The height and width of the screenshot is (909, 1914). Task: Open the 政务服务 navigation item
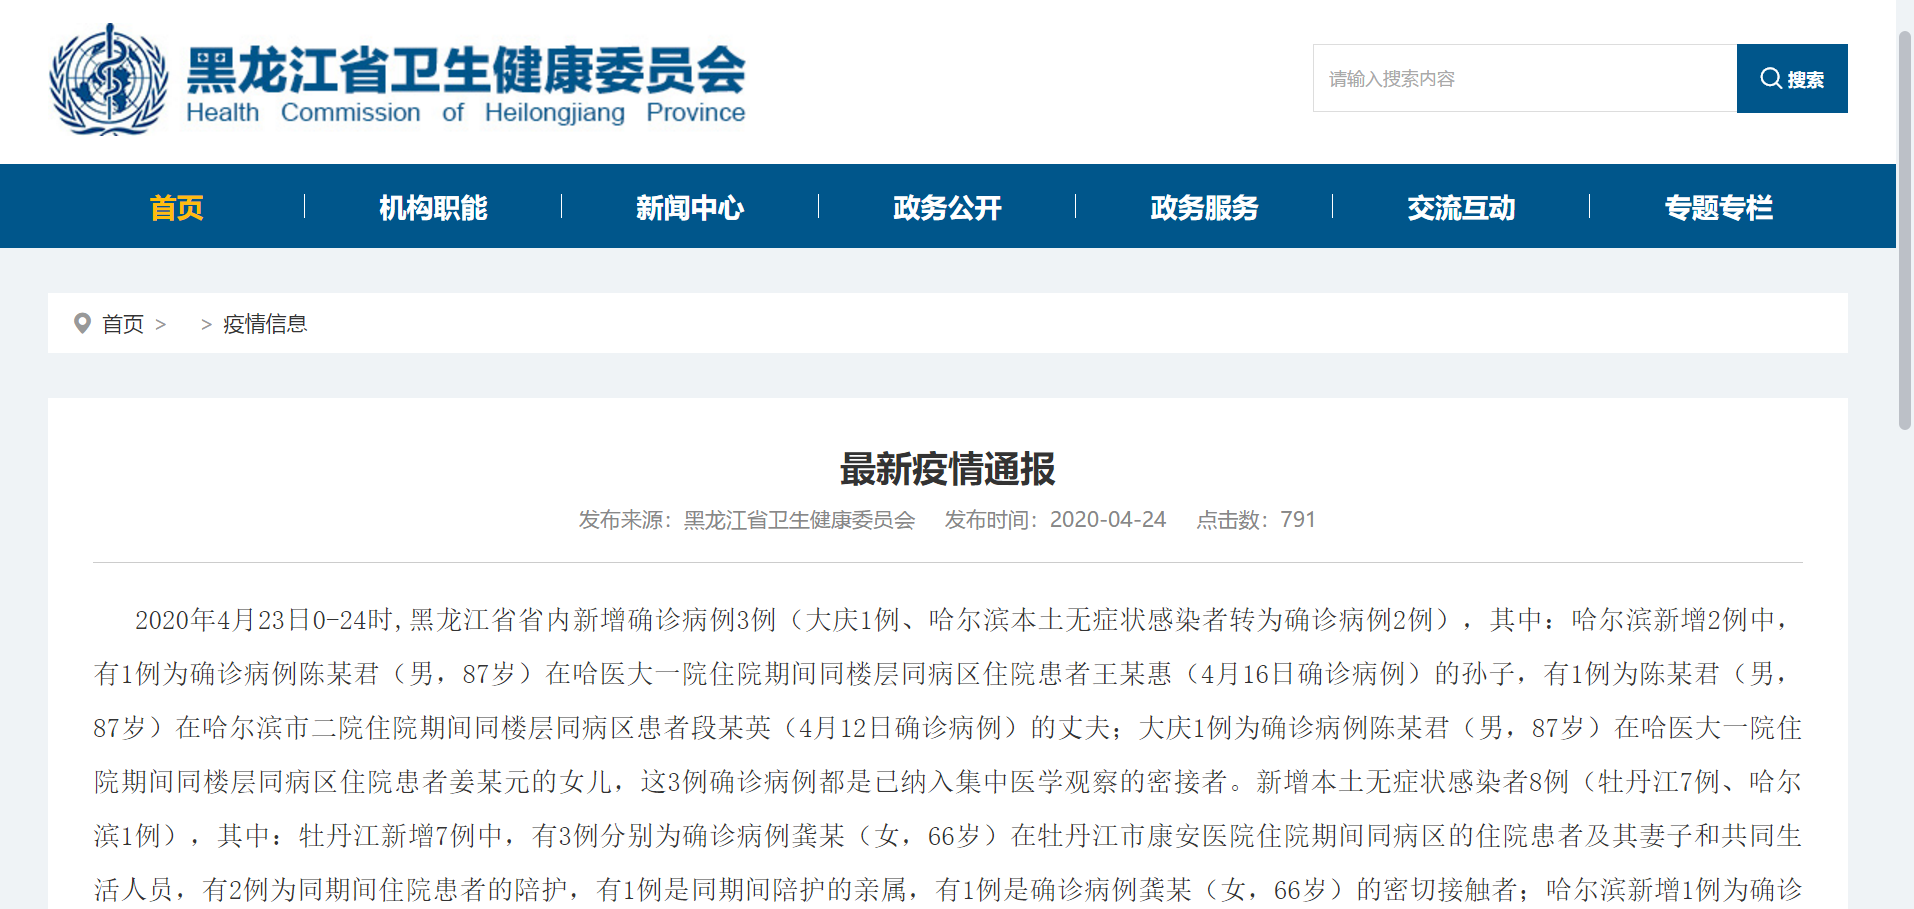pyautogui.click(x=1204, y=207)
